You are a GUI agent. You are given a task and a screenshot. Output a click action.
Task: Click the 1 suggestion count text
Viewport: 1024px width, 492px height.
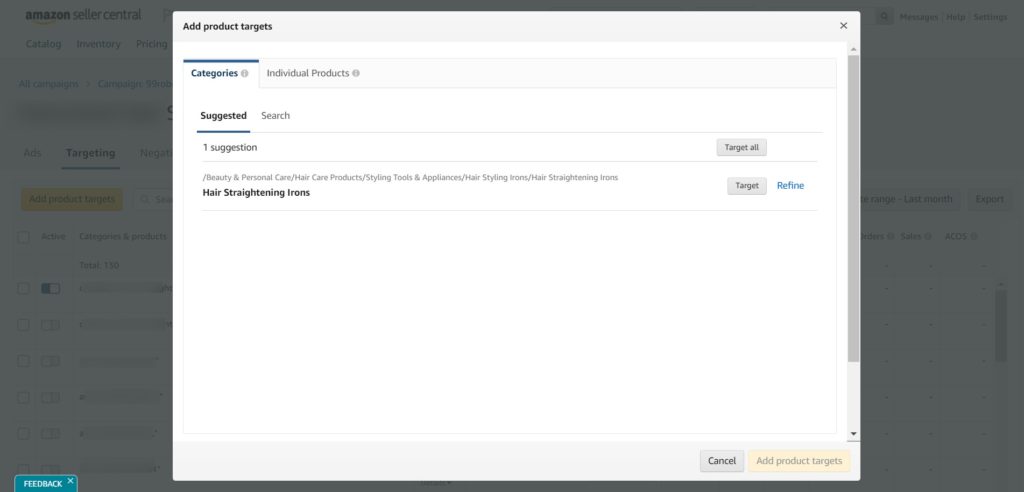click(x=230, y=148)
